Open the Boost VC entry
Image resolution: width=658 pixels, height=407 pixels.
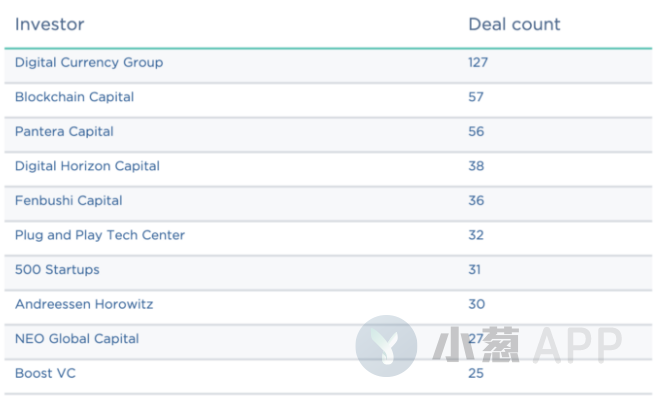[45, 373]
